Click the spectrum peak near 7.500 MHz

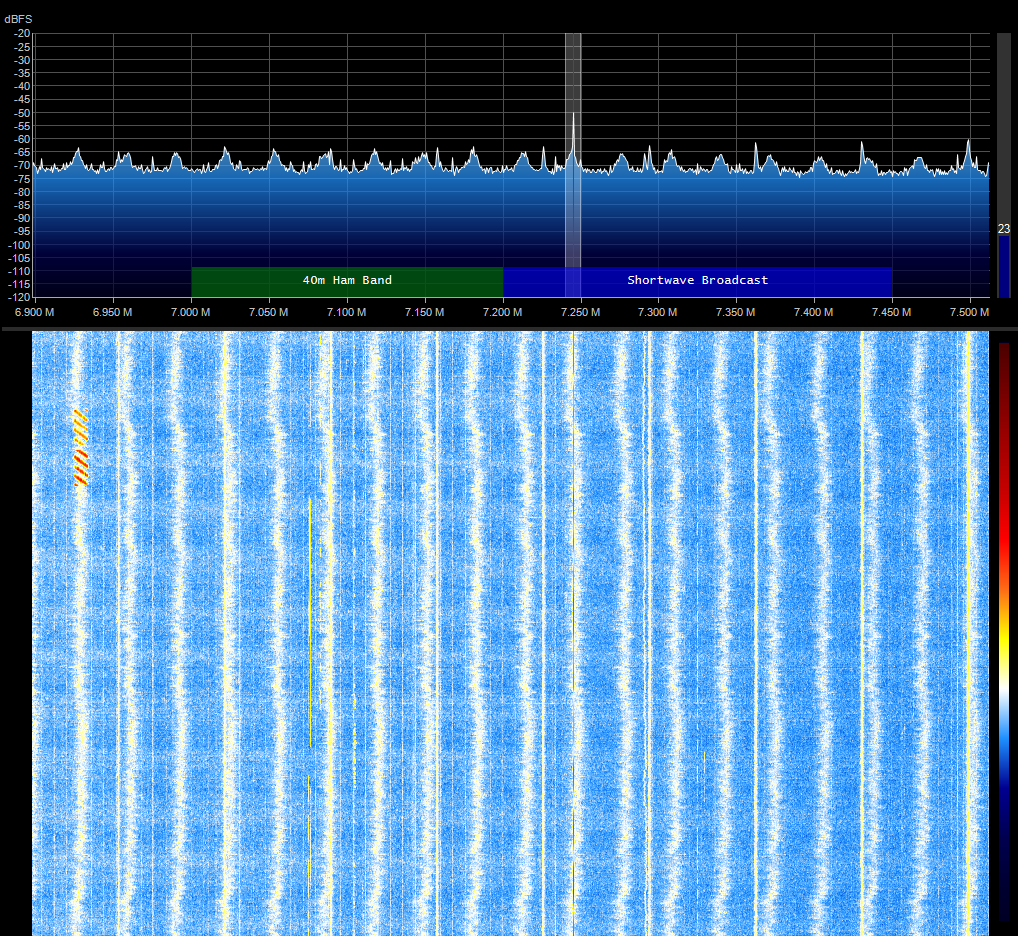click(x=968, y=143)
